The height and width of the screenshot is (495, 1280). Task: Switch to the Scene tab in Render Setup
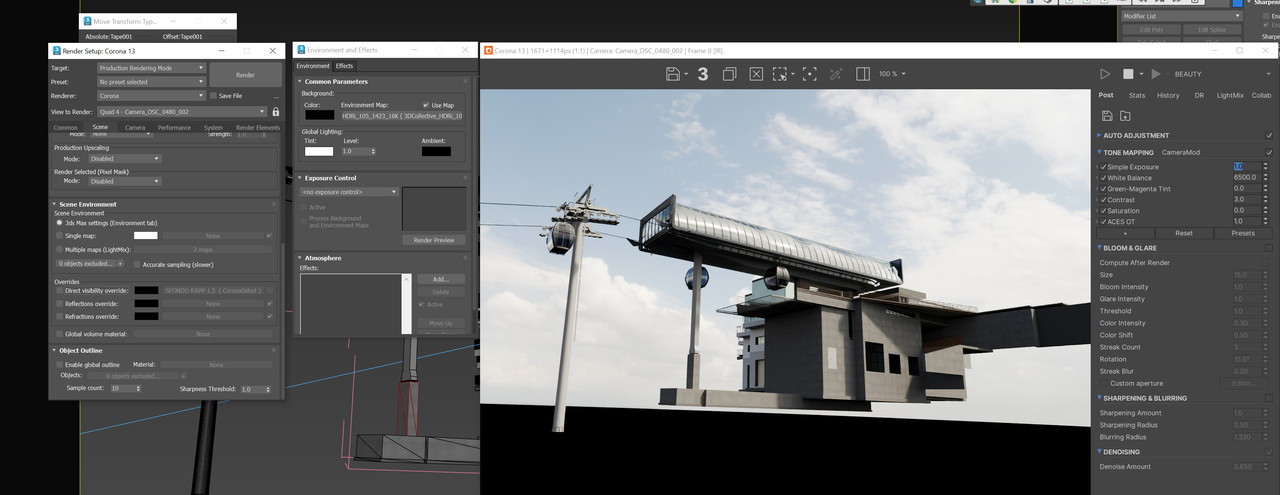click(x=100, y=128)
